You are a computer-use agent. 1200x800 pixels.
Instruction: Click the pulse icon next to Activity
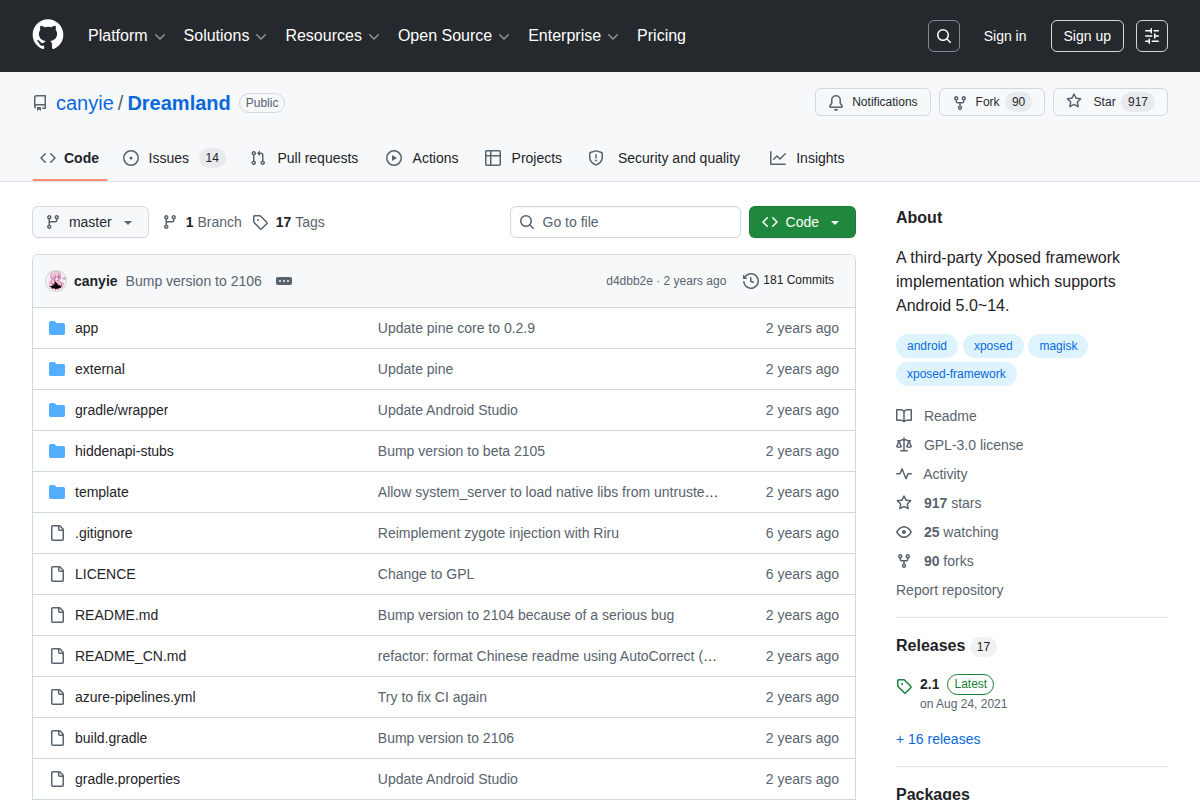904,474
